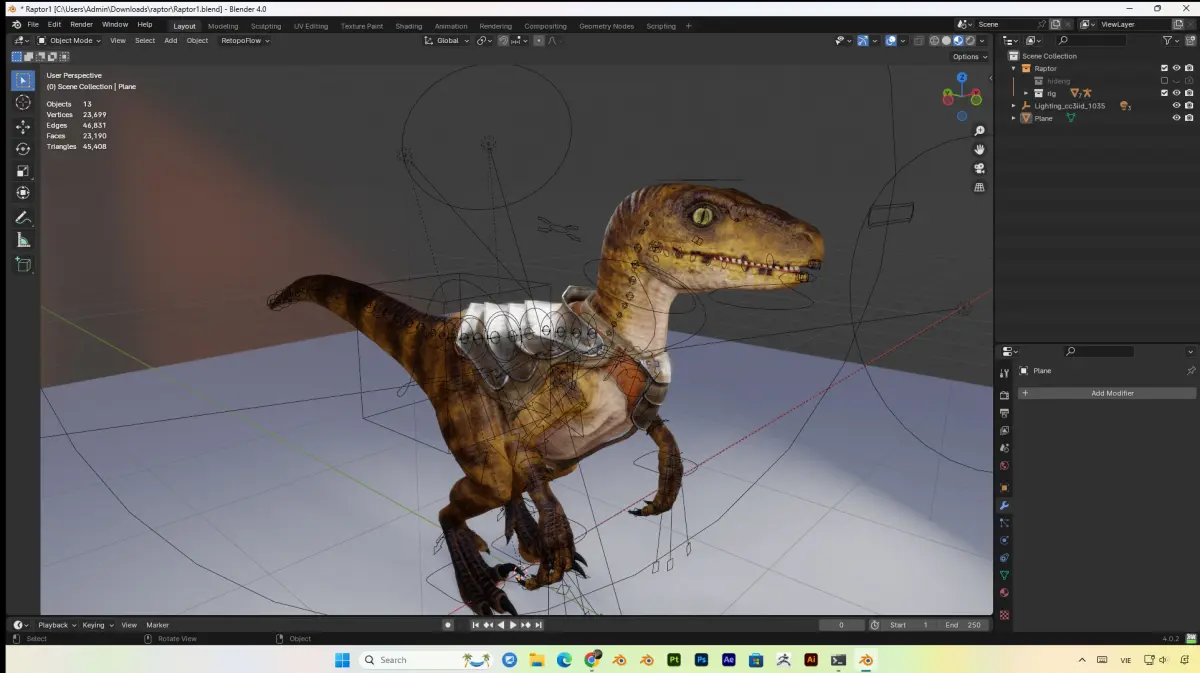The width and height of the screenshot is (1200, 673).
Task: Hide the Plane object in viewport
Action: tap(1176, 118)
